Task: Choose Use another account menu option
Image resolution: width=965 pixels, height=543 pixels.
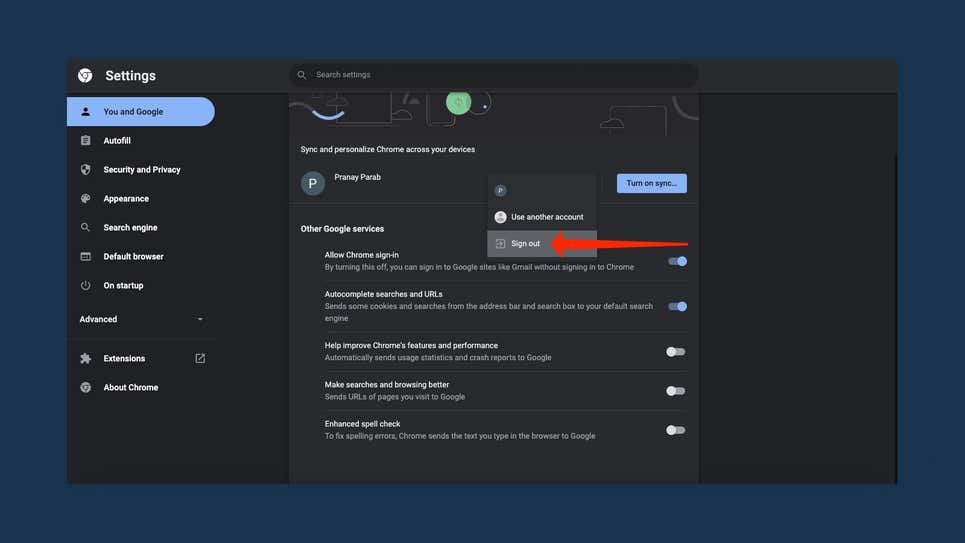Action: 546,217
